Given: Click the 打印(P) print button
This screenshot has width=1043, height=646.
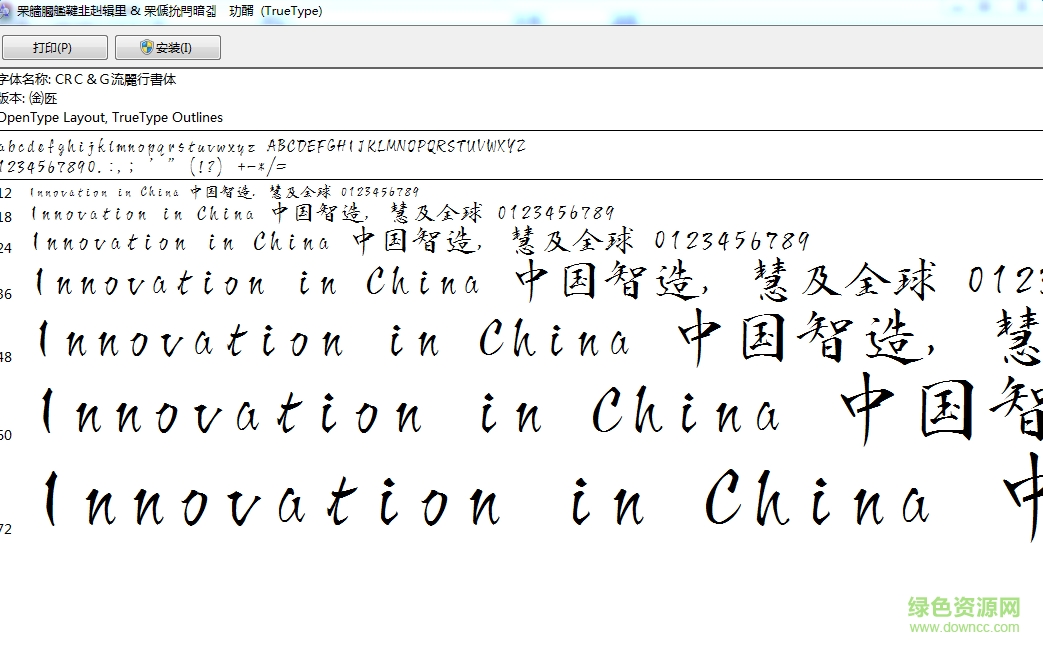Looking at the screenshot, I should pyautogui.click(x=55, y=48).
